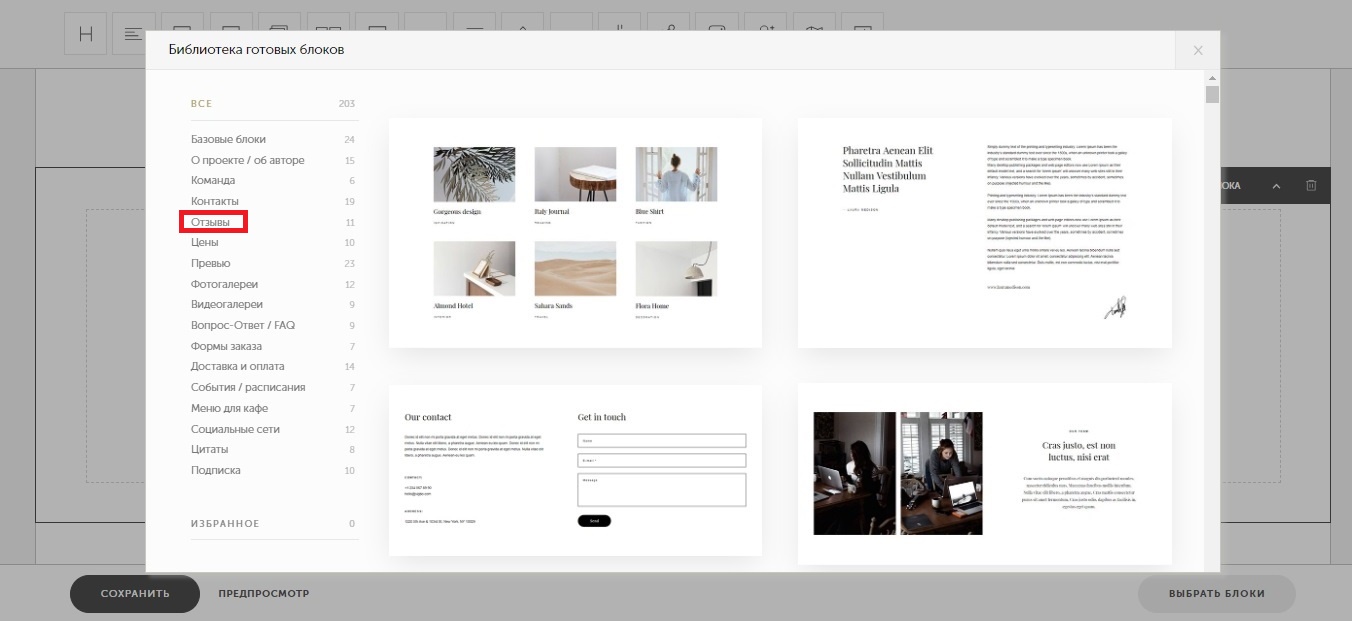Click the СОХРАНИТЬ button
This screenshot has height=621, width=1352.
pyautogui.click(x=135, y=594)
